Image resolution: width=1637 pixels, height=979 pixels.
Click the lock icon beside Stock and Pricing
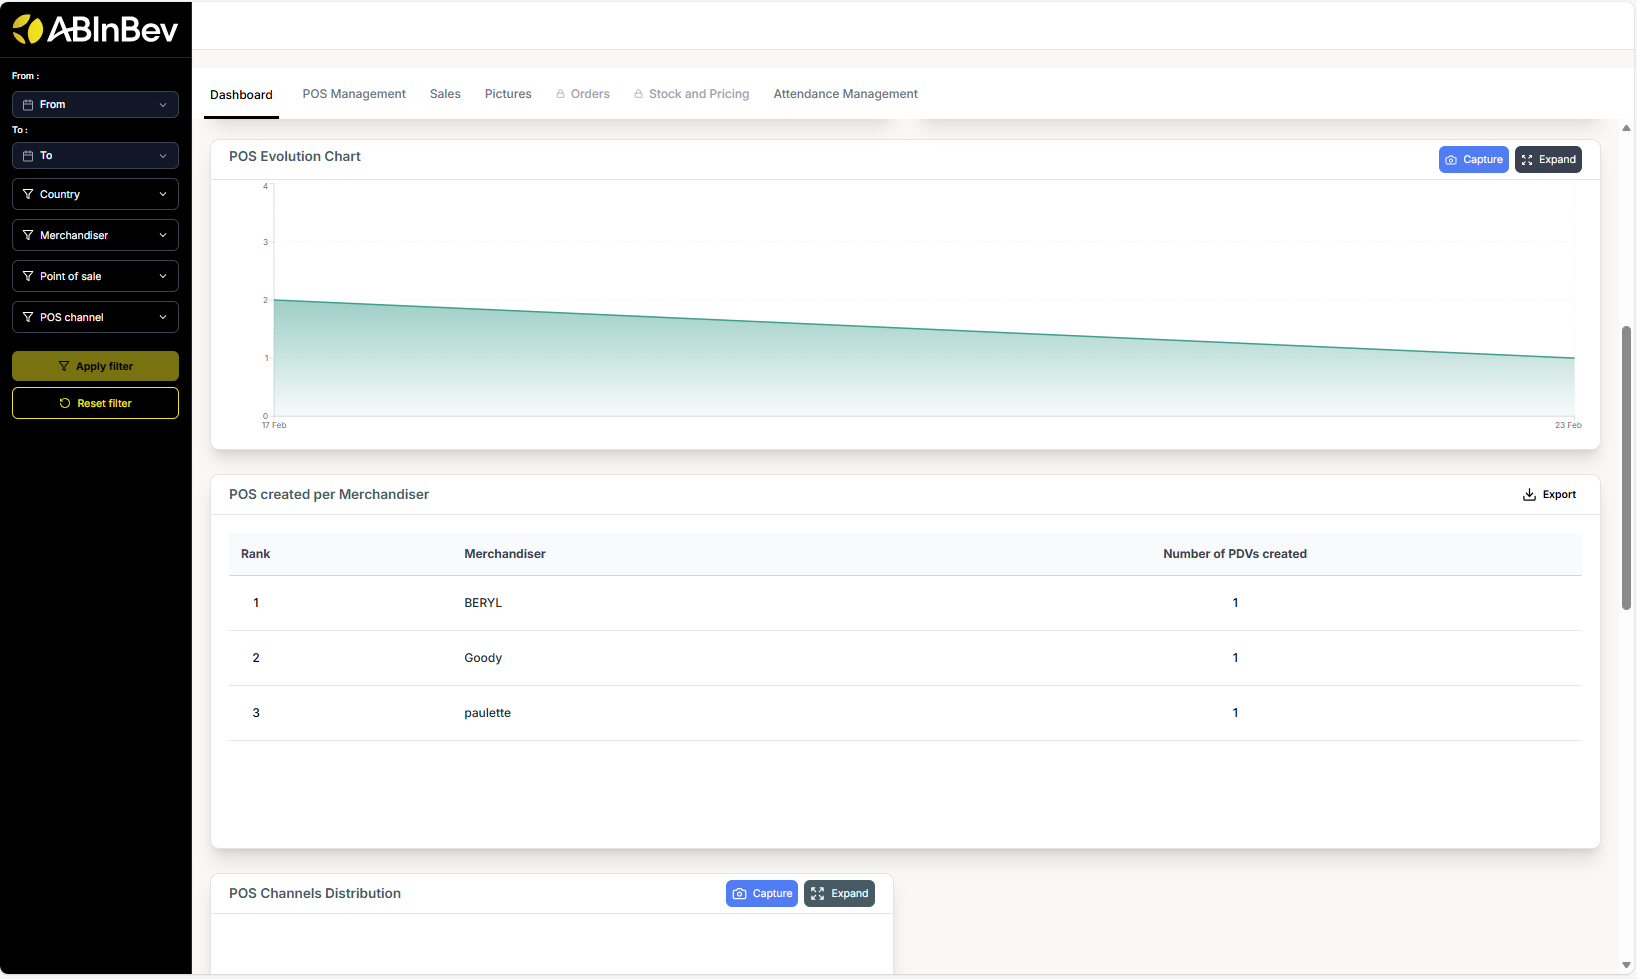click(638, 94)
